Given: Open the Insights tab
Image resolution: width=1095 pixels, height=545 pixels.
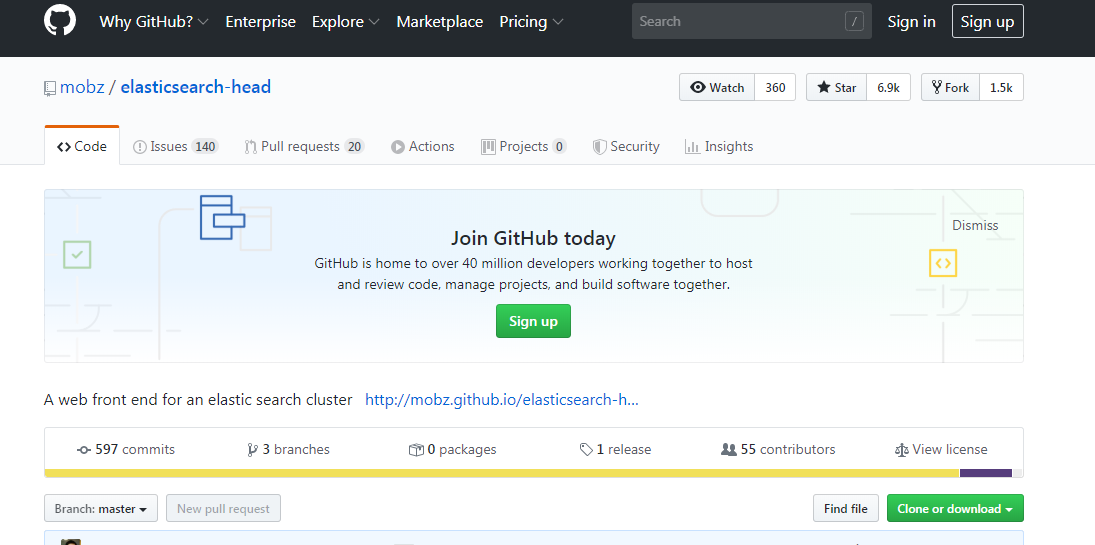Looking at the screenshot, I should pyautogui.click(x=719, y=146).
